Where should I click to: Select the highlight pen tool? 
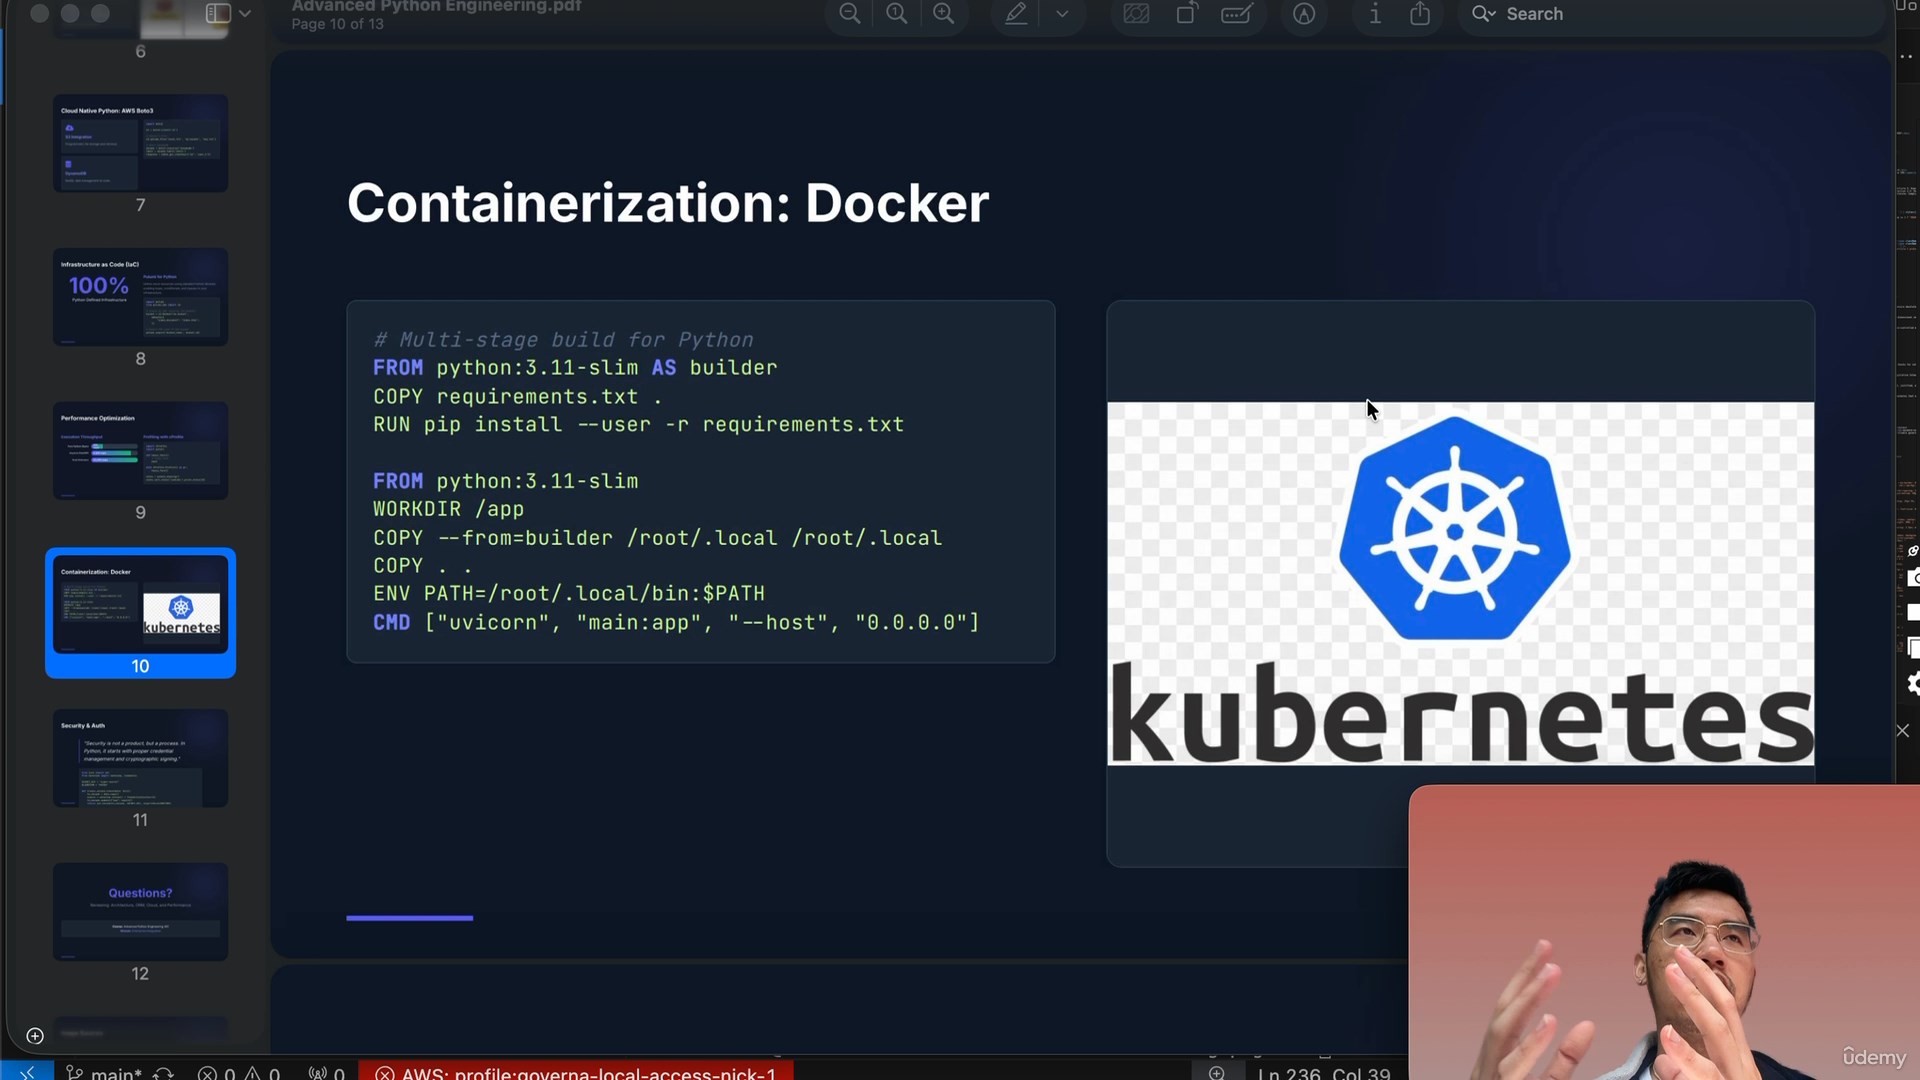click(1016, 14)
